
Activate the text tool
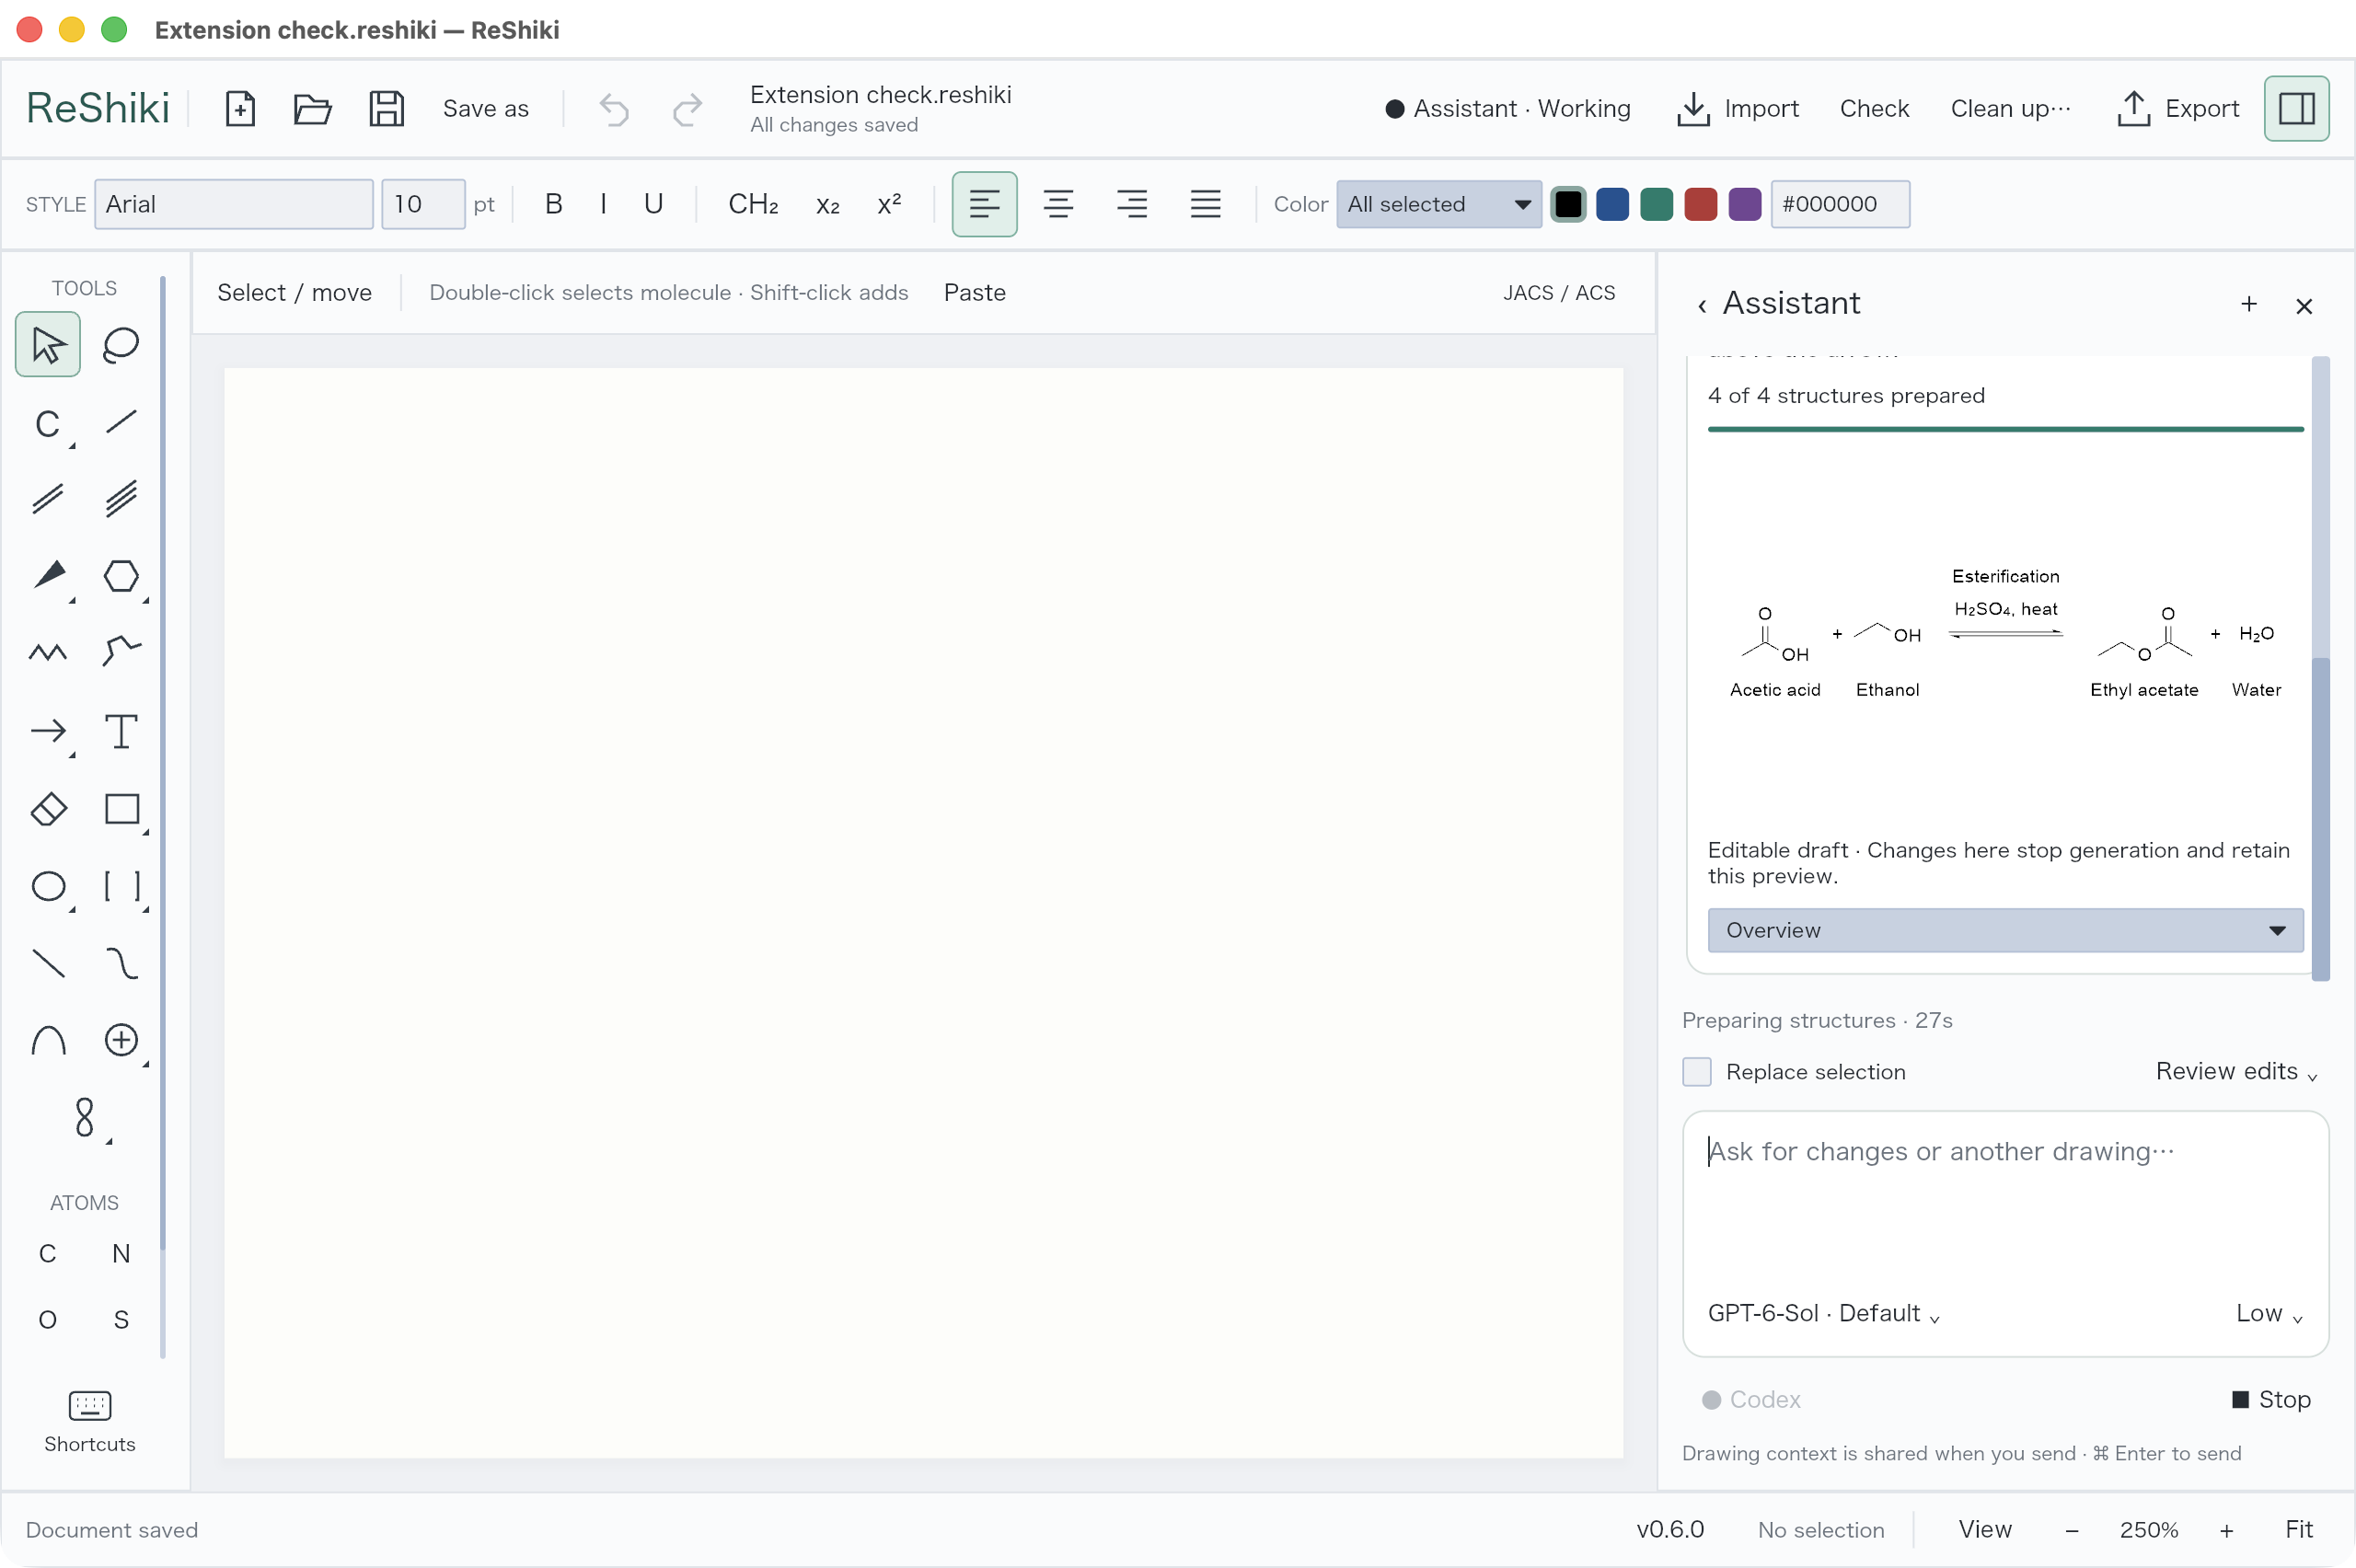(121, 731)
